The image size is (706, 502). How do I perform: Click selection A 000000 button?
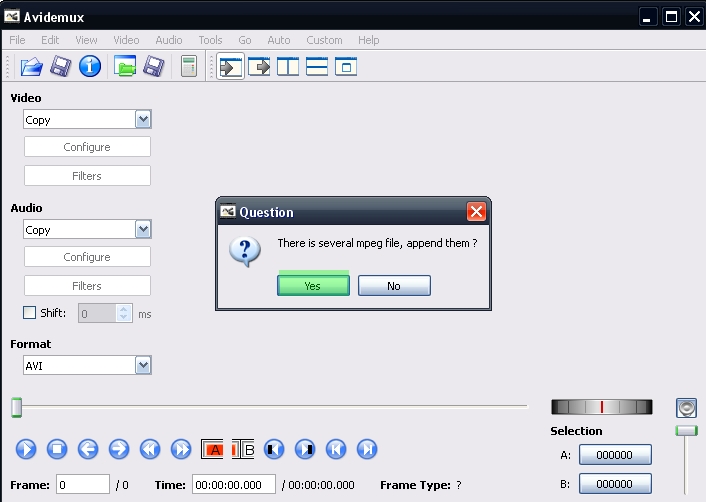coord(615,455)
